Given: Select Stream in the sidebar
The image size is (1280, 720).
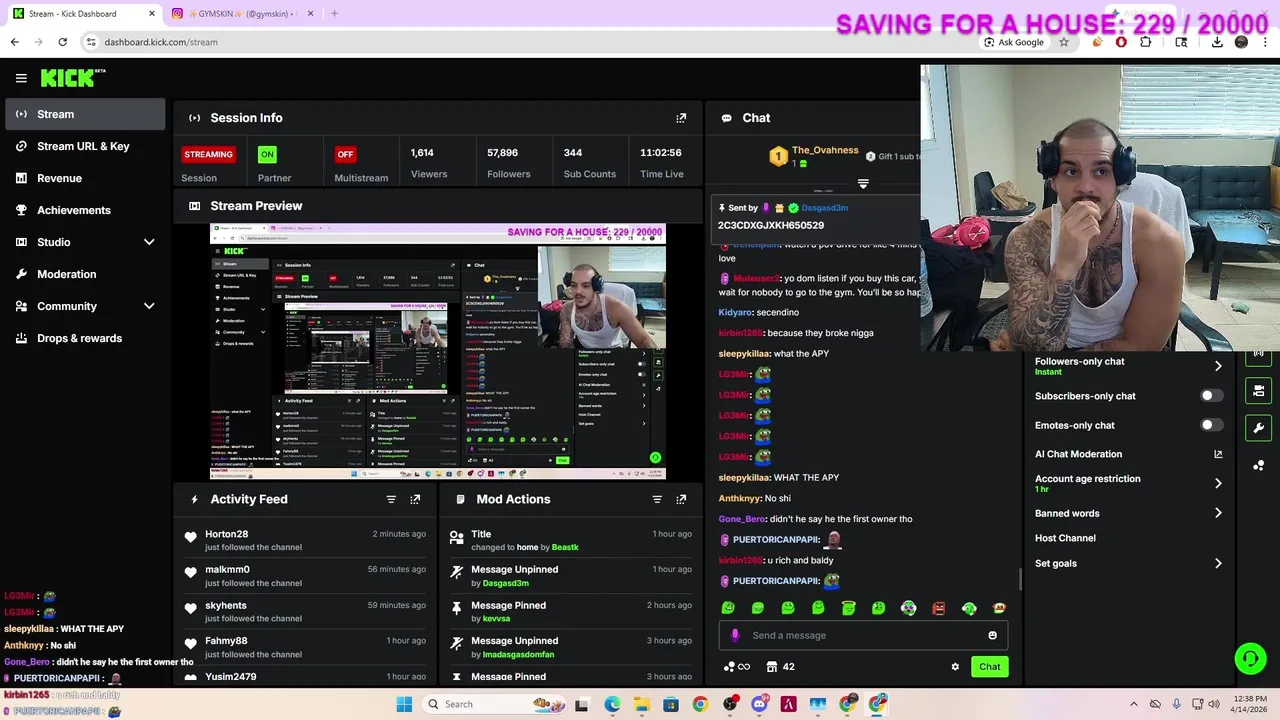Looking at the screenshot, I should [85, 114].
